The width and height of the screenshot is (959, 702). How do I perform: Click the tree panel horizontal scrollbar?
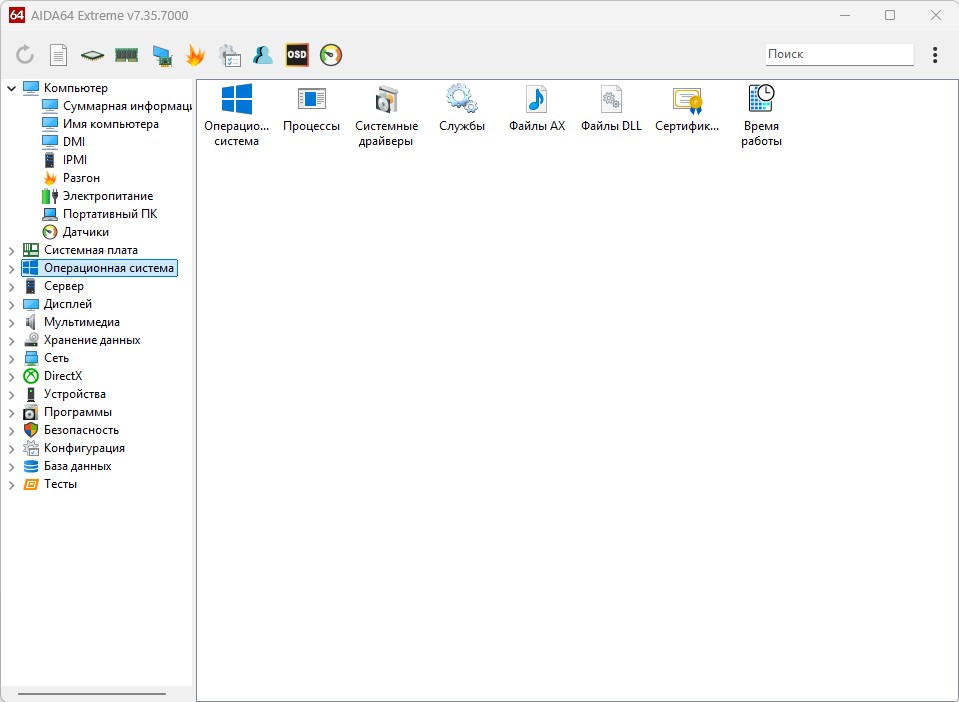point(92,693)
